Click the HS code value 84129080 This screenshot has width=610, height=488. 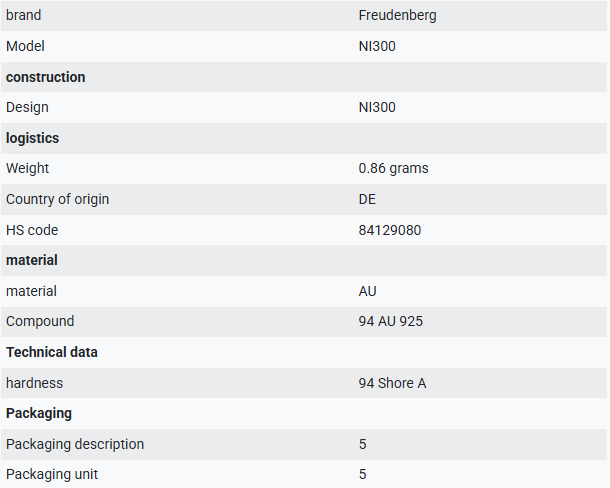click(x=390, y=230)
